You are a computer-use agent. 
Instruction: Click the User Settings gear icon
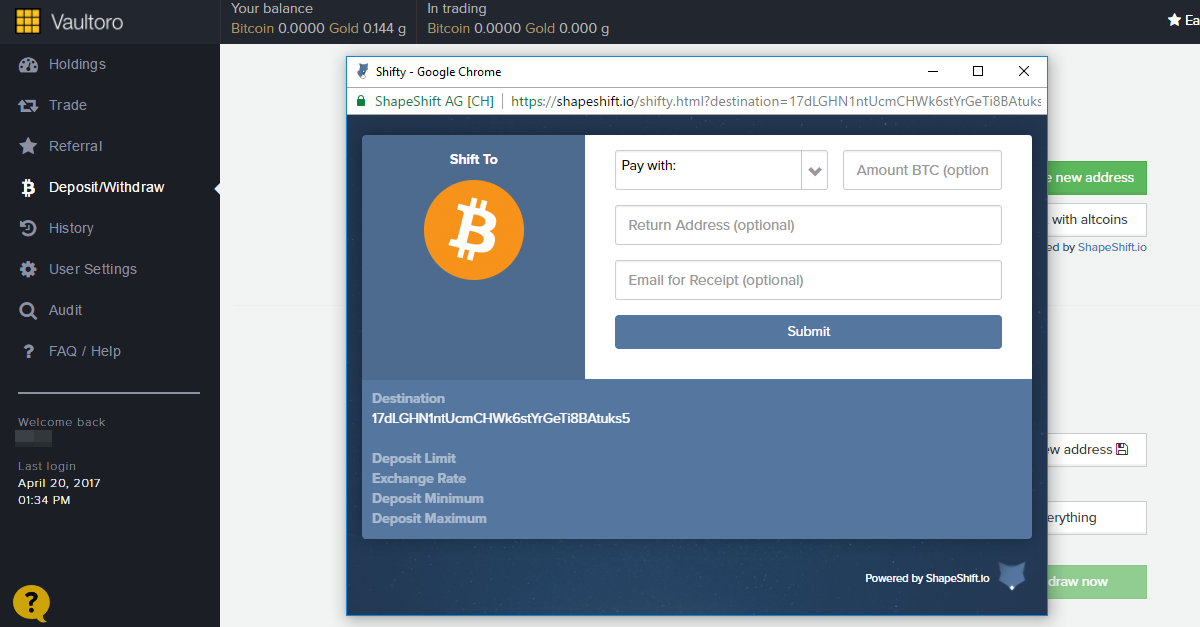tap(29, 269)
